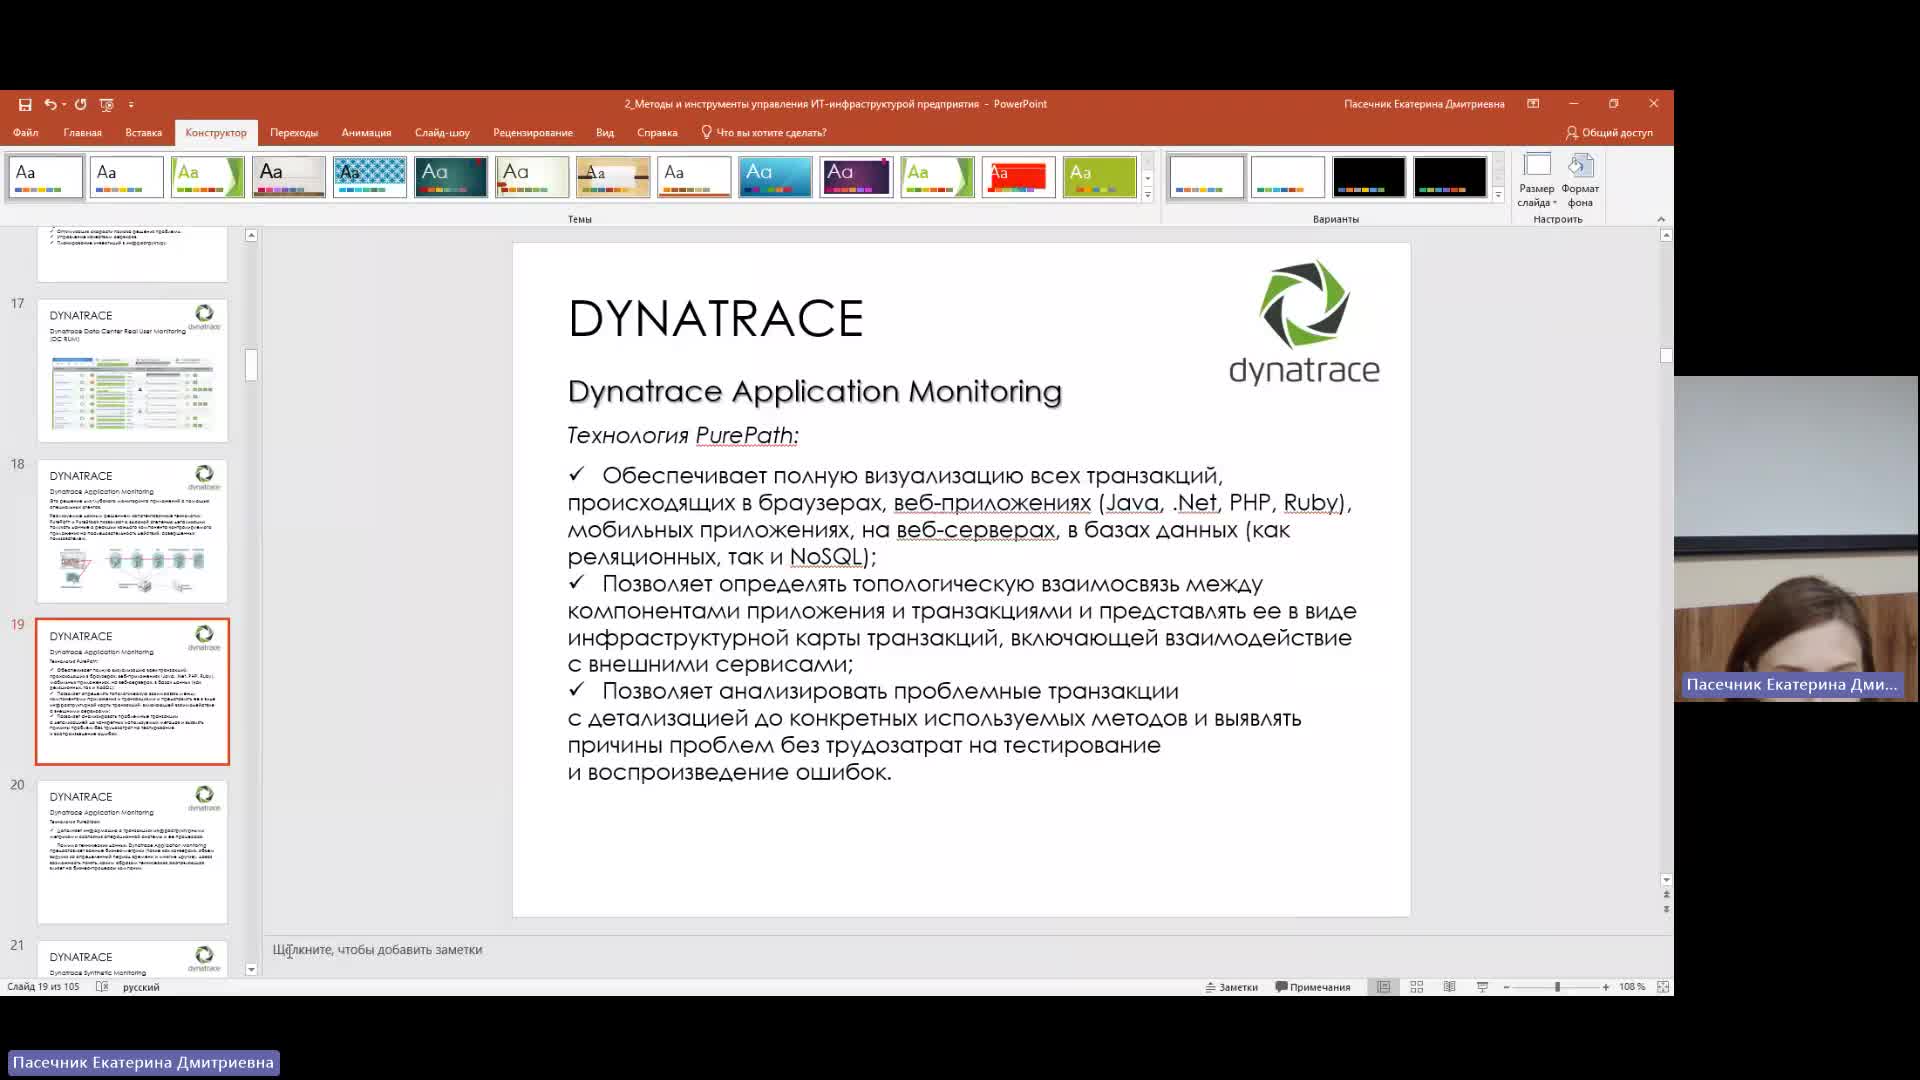Image resolution: width=1920 pixels, height=1080 pixels.
Task: Open the Переходы ribbon tab
Action: [294, 132]
